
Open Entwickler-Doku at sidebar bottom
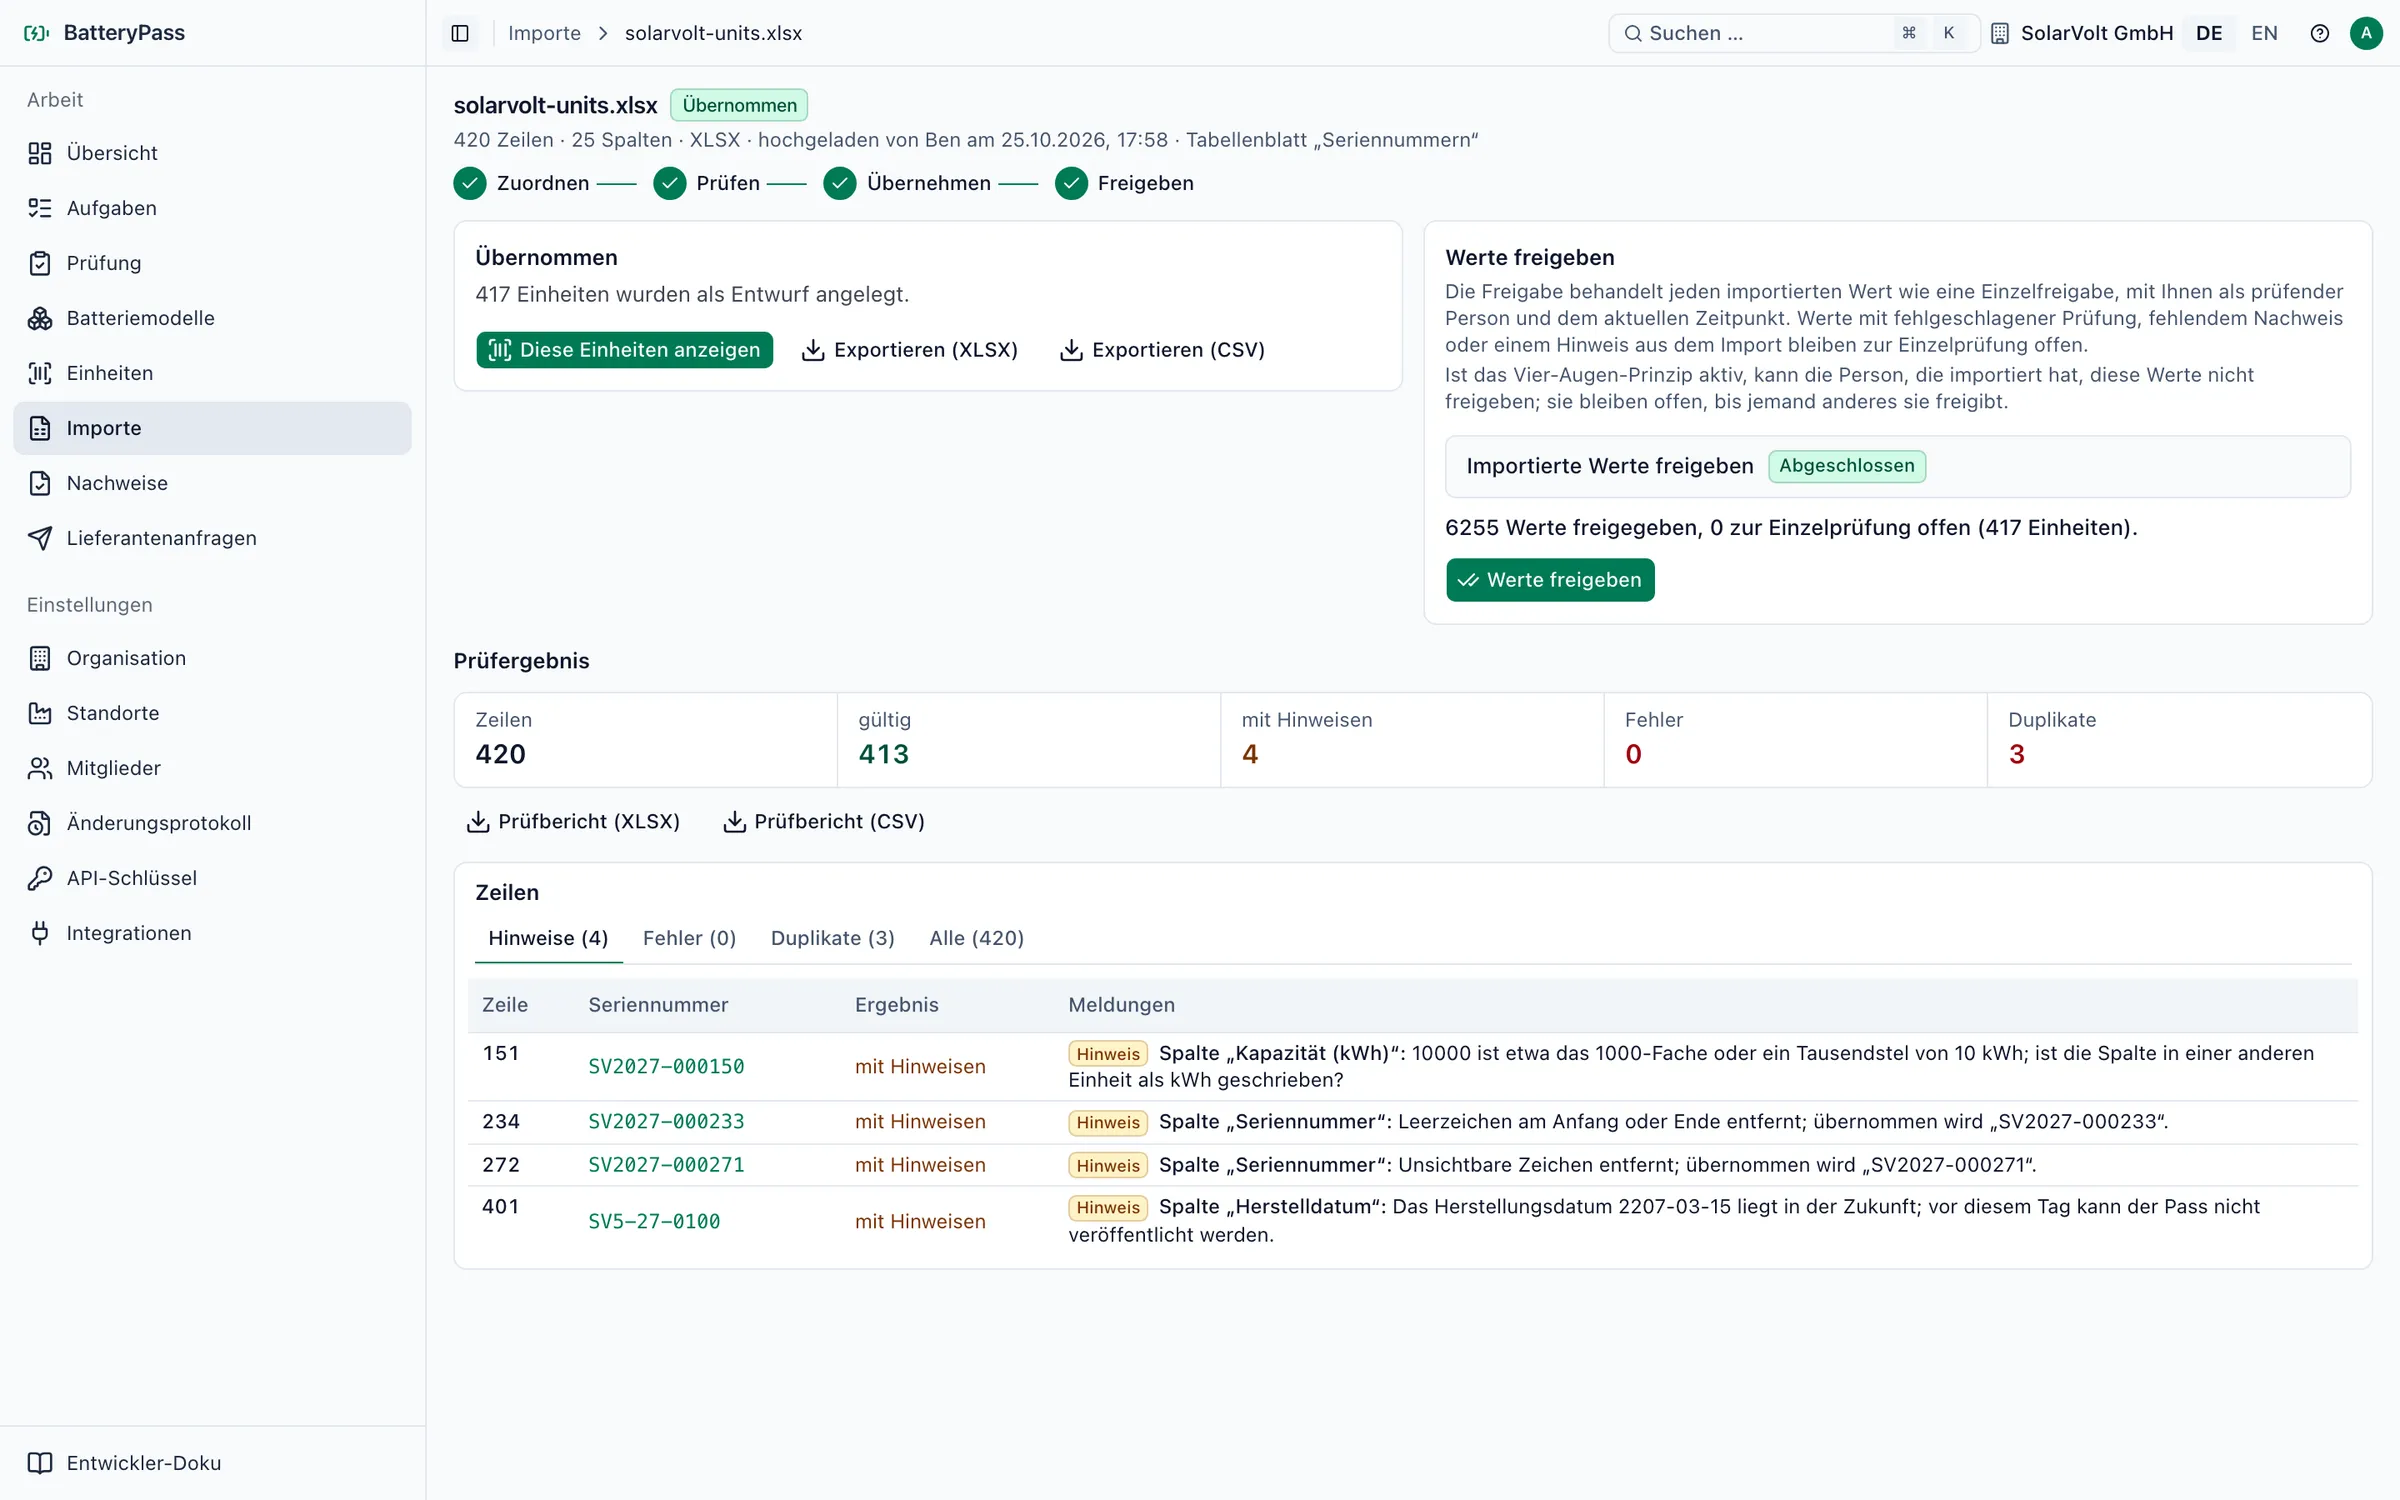pyautogui.click(x=212, y=1463)
